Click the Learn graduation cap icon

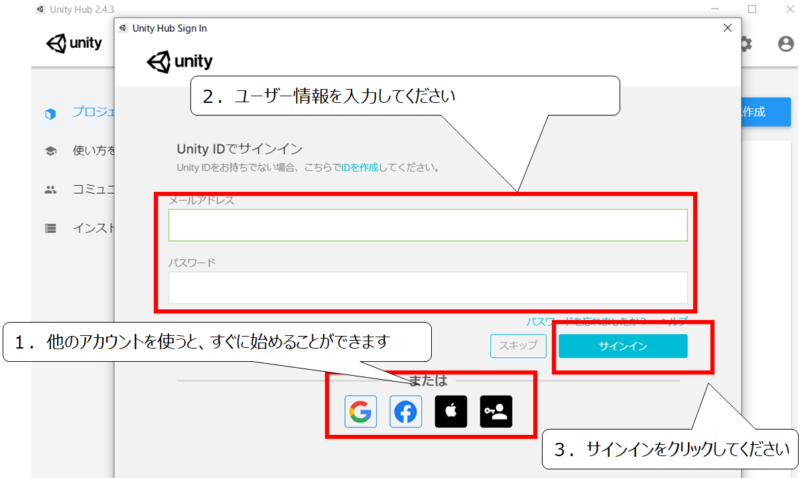[x=50, y=151]
